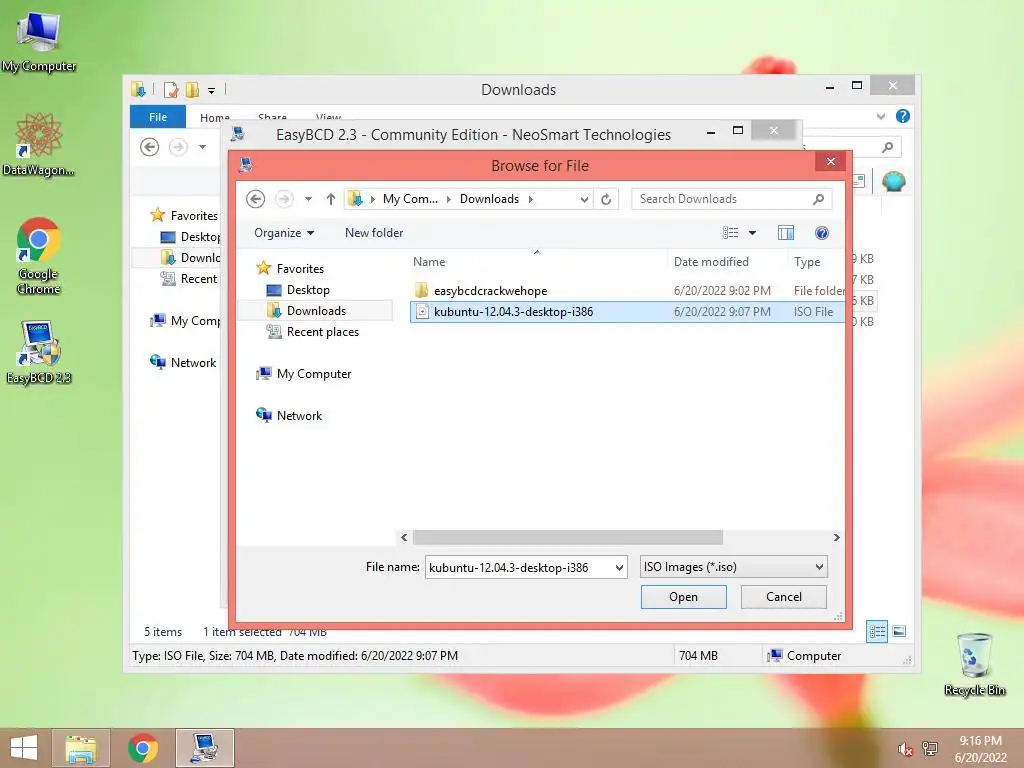This screenshot has width=1024, height=768.
Task: Select Downloads in Browse dialog navigation pane
Action: (316, 311)
